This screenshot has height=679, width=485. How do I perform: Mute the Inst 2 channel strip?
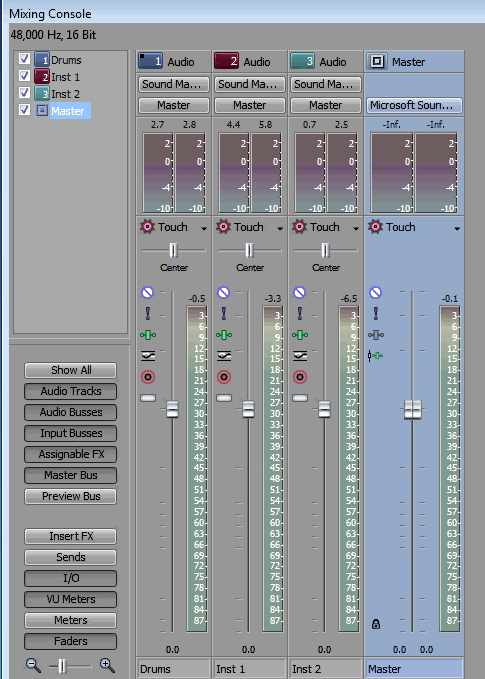coord(299,293)
